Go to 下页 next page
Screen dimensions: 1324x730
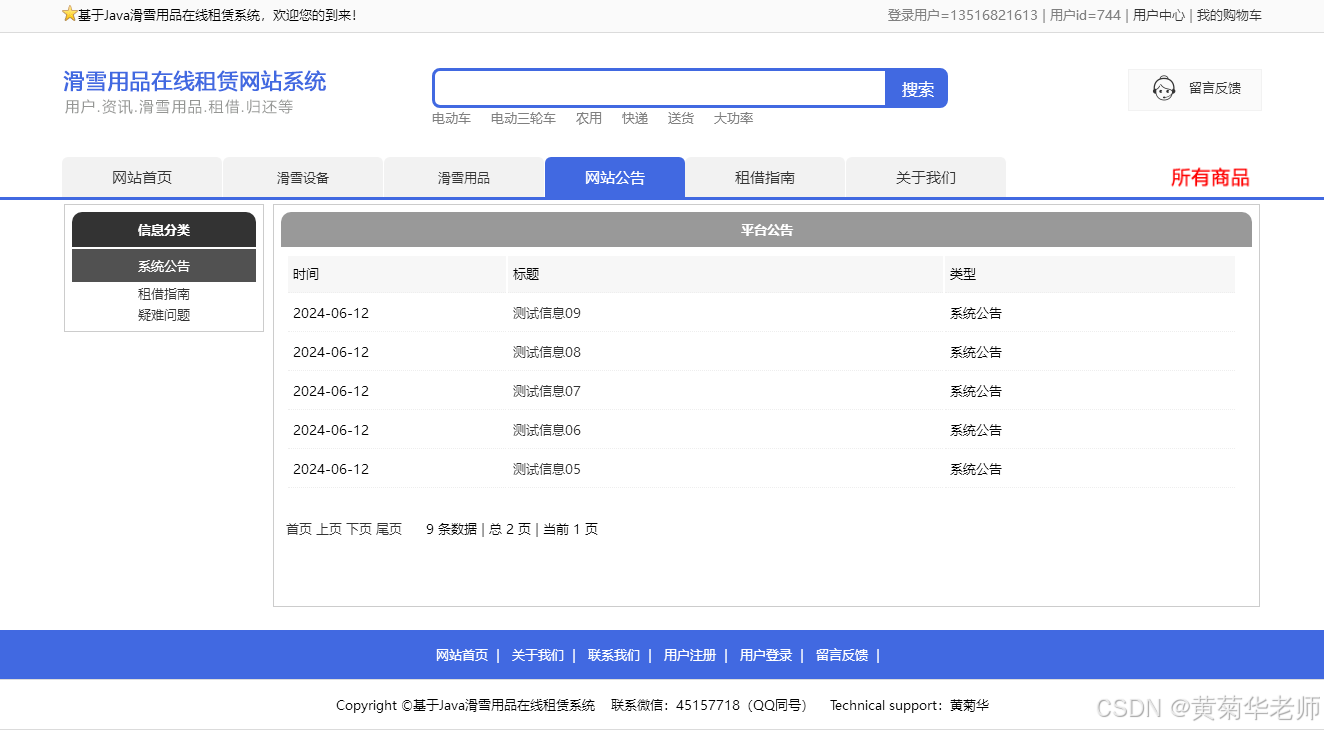[x=359, y=529]
